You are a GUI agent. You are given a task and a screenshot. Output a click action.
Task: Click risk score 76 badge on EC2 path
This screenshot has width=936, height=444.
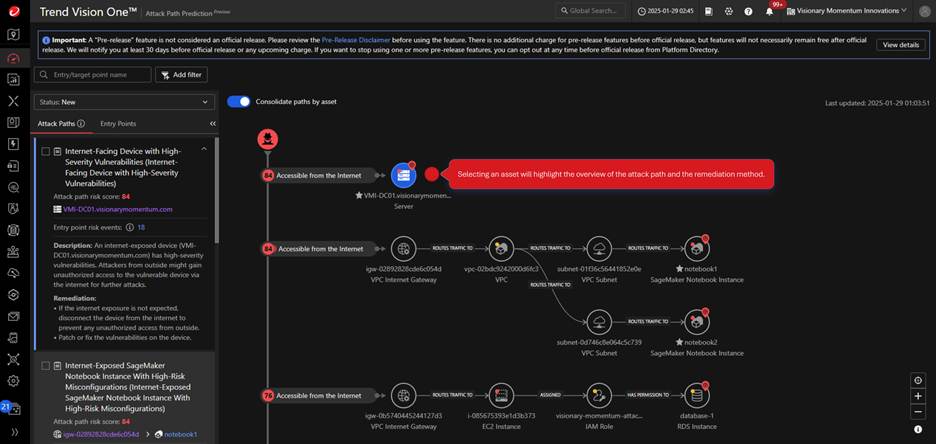click(x=268, y=396)
